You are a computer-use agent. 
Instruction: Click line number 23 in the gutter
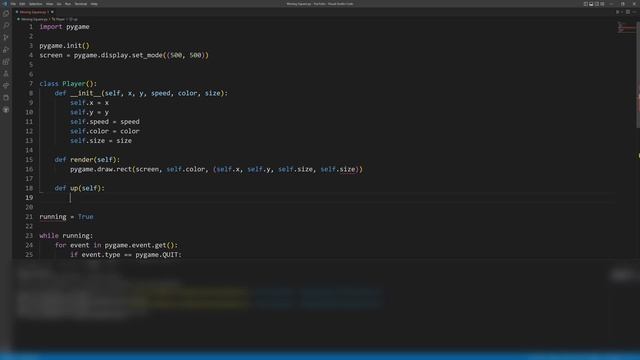(29, 236)
